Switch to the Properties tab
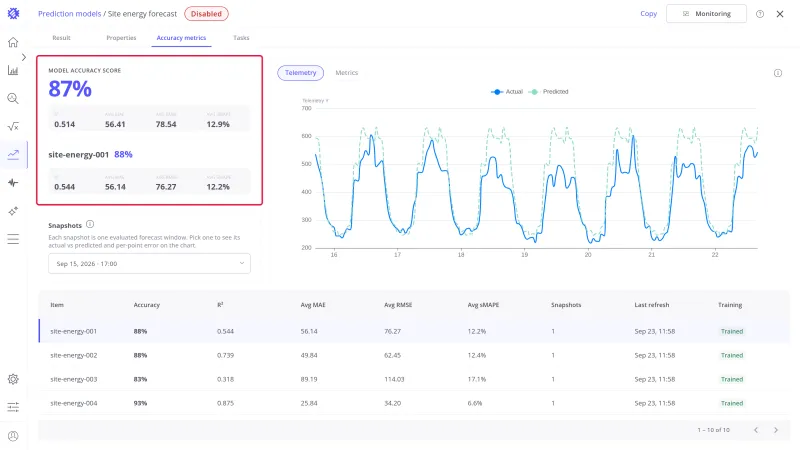Viewport: 800px width, 450px height. tap(121, 38)
